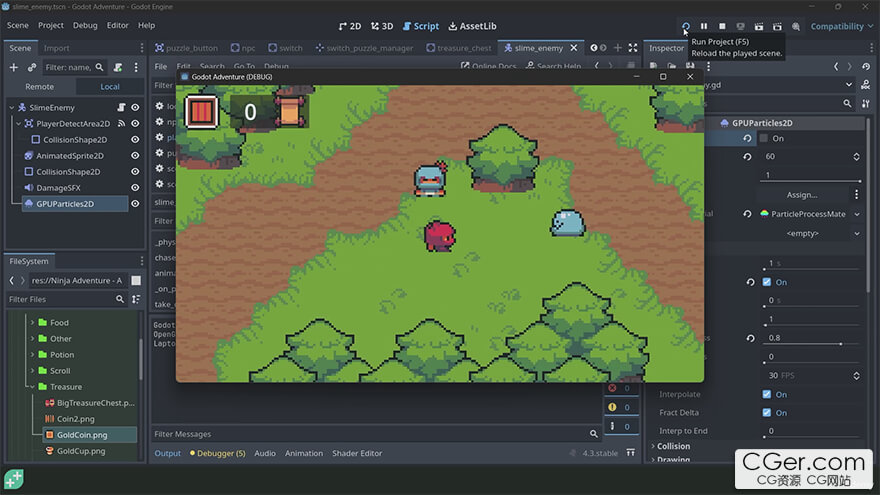The width and height of the screenshot is (880, 495).
Task: Open Movie Maker mode icon
Action: [796, 26]
